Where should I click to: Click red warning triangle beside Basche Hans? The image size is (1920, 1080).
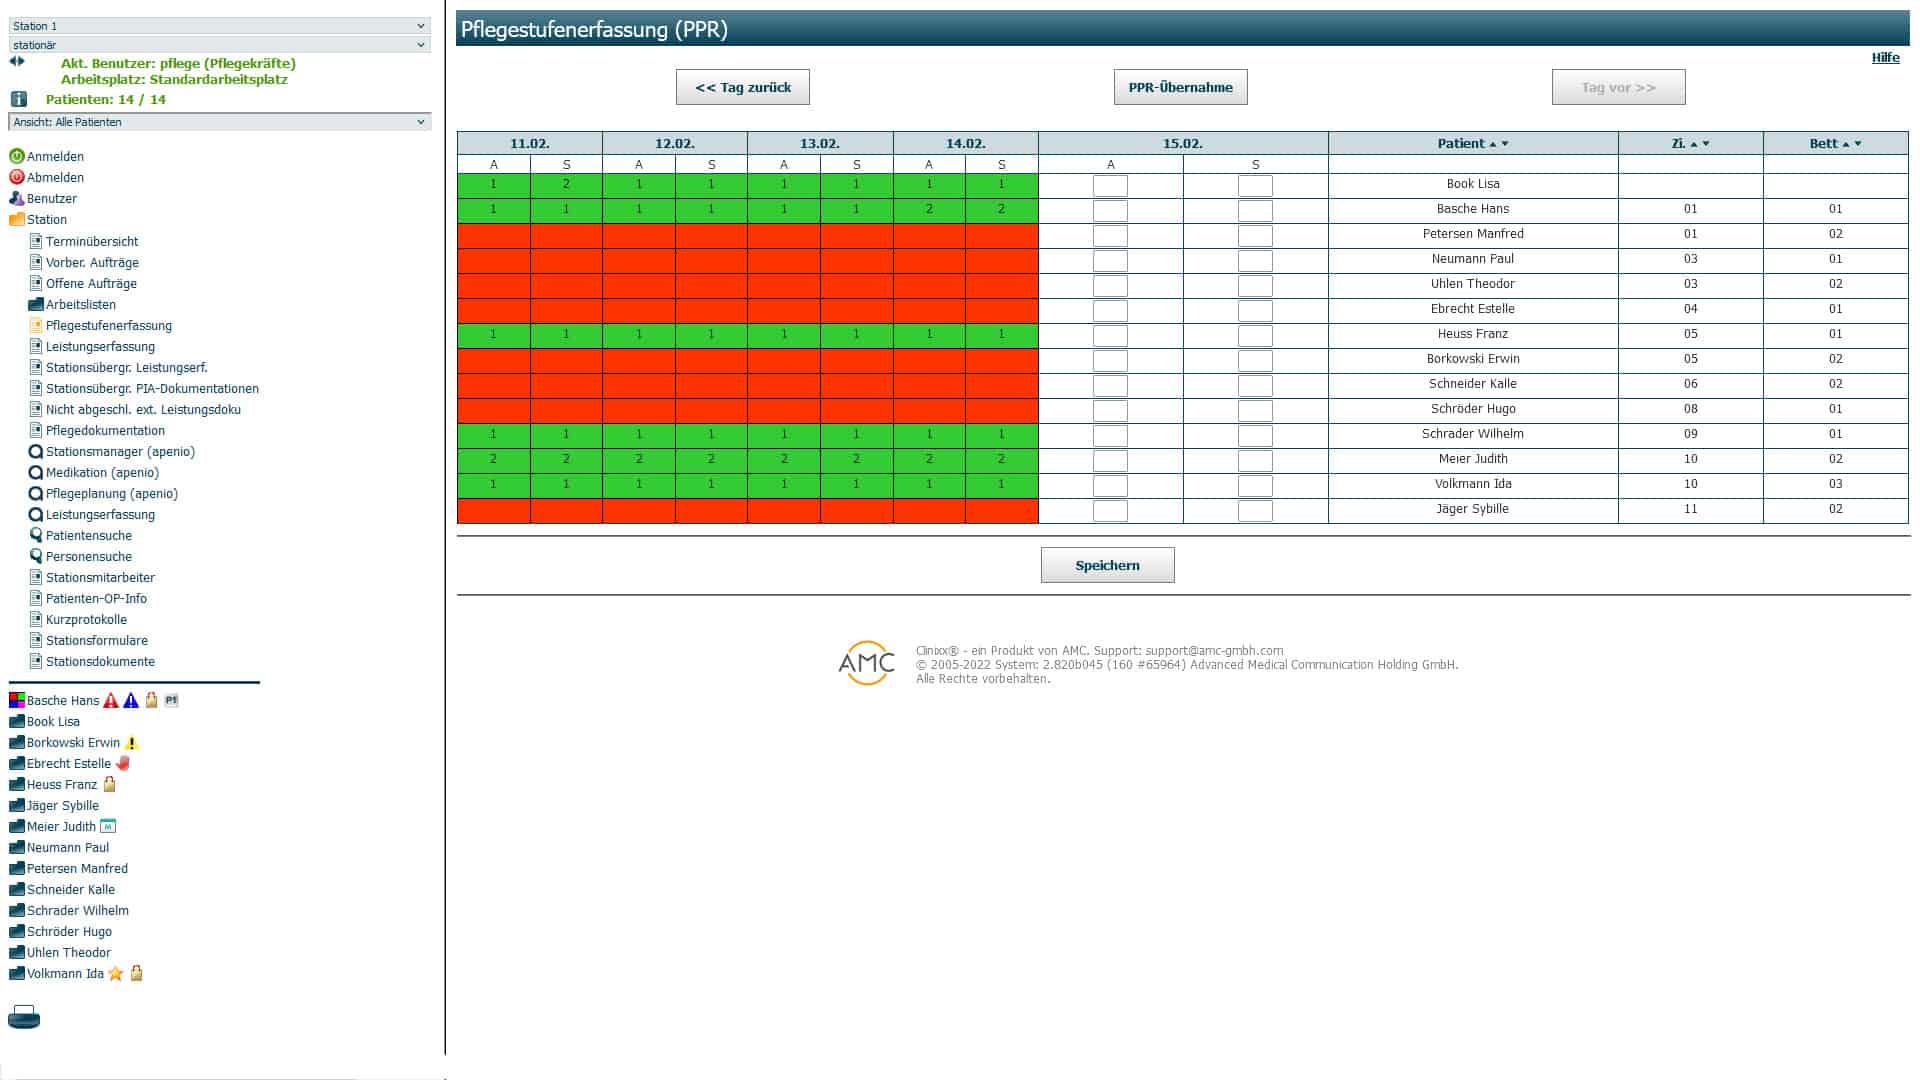111,701
